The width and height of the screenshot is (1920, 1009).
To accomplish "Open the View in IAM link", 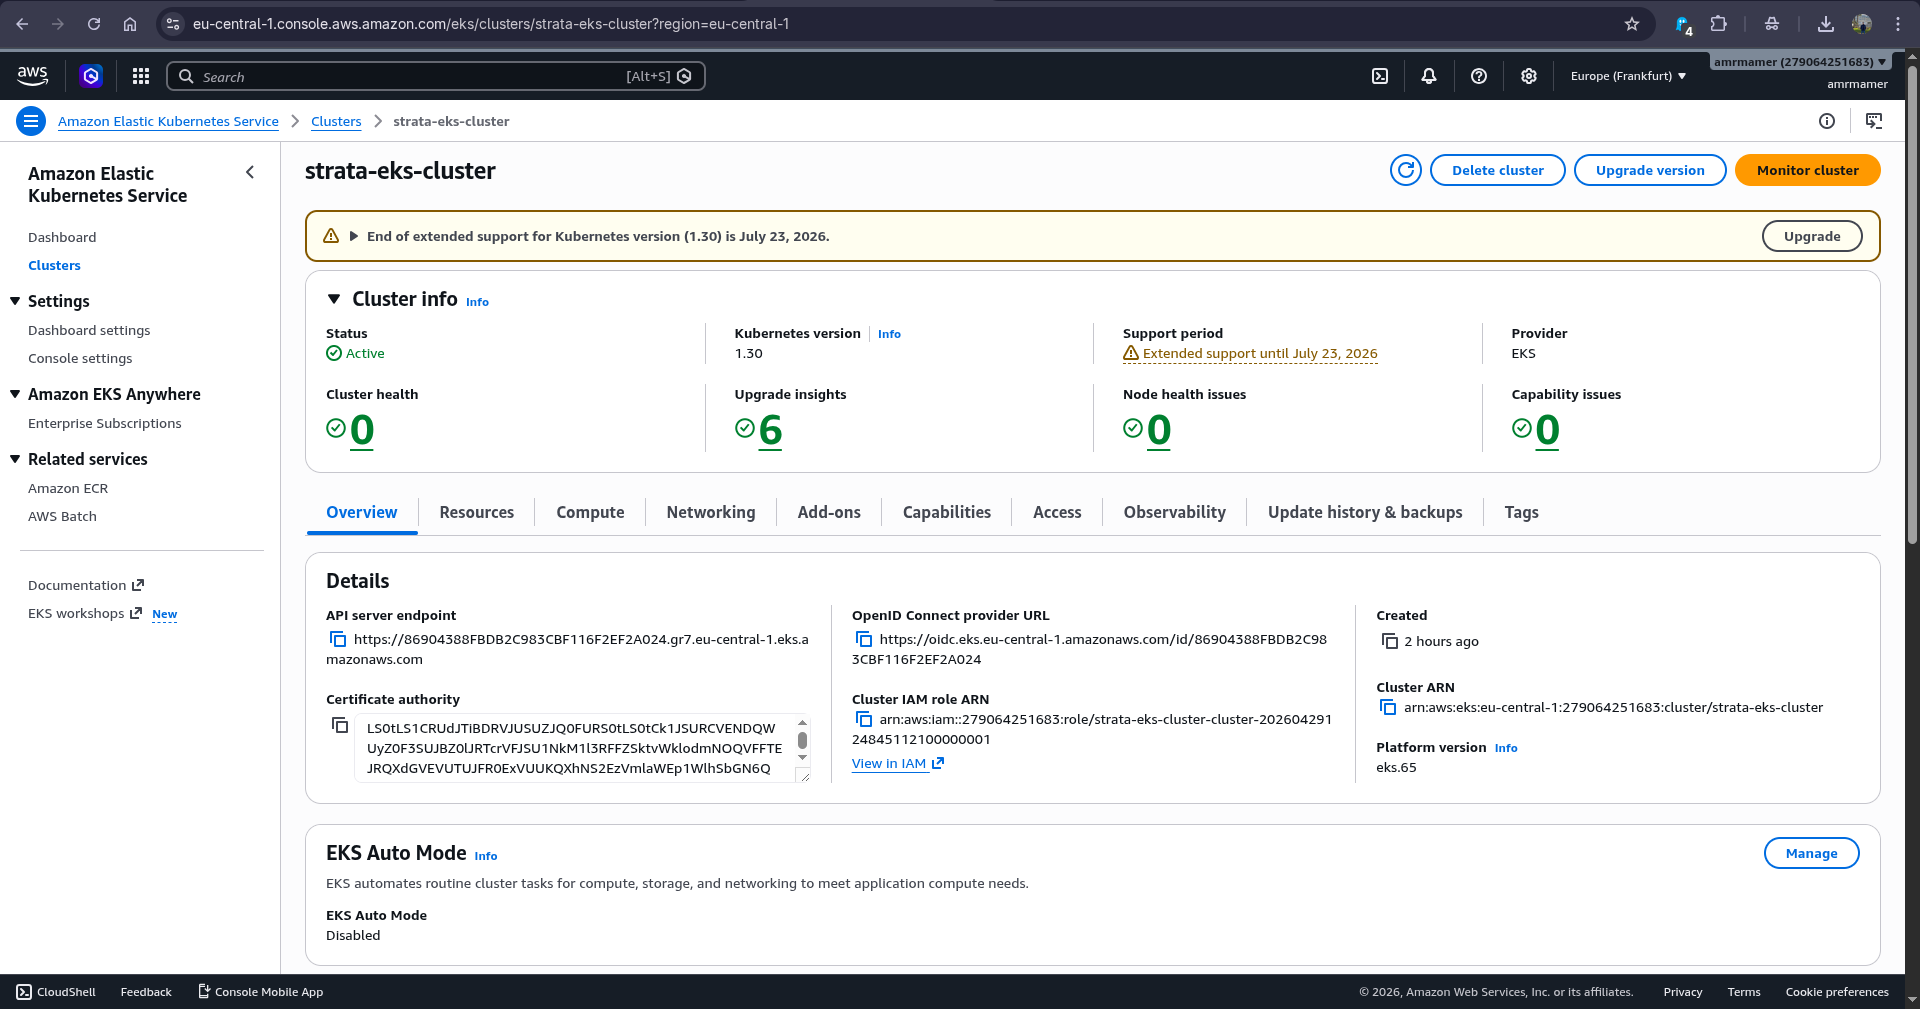I will (897, 763).
